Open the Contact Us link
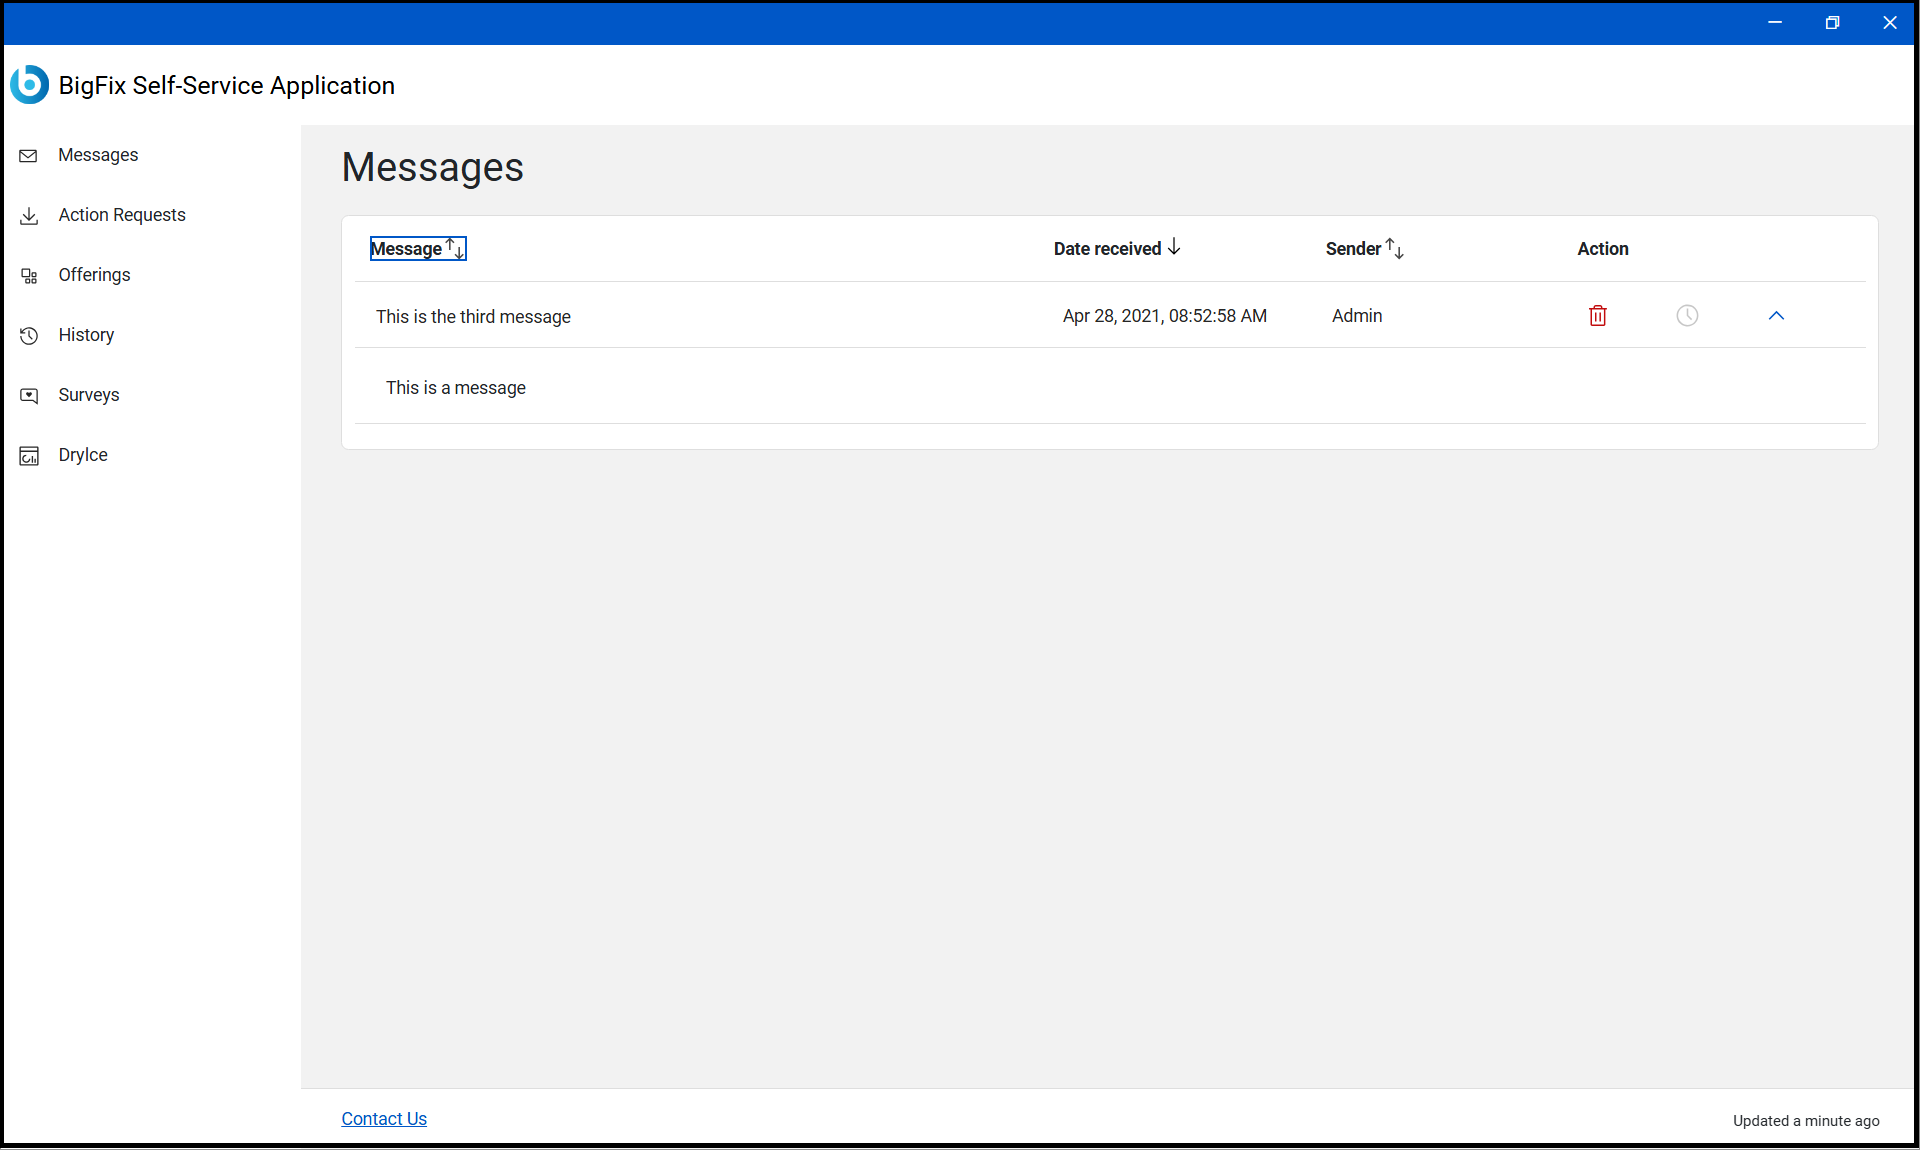This screenshot has width=1920, height=1150. click(x=384, y=1119)
